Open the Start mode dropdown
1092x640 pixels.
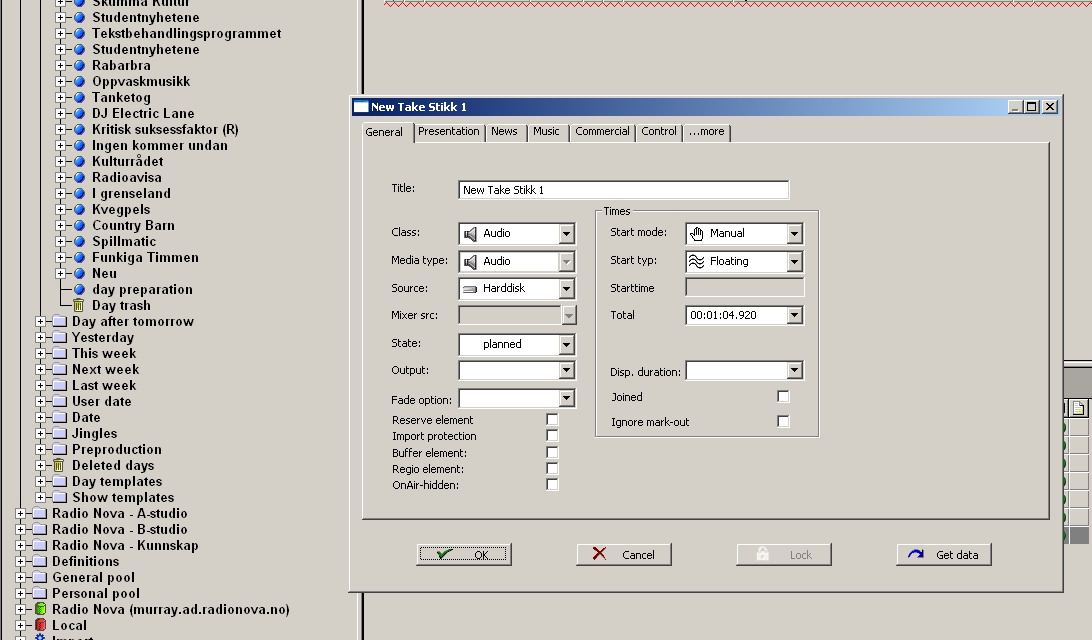pyautogui.click(x=794, y=234)
